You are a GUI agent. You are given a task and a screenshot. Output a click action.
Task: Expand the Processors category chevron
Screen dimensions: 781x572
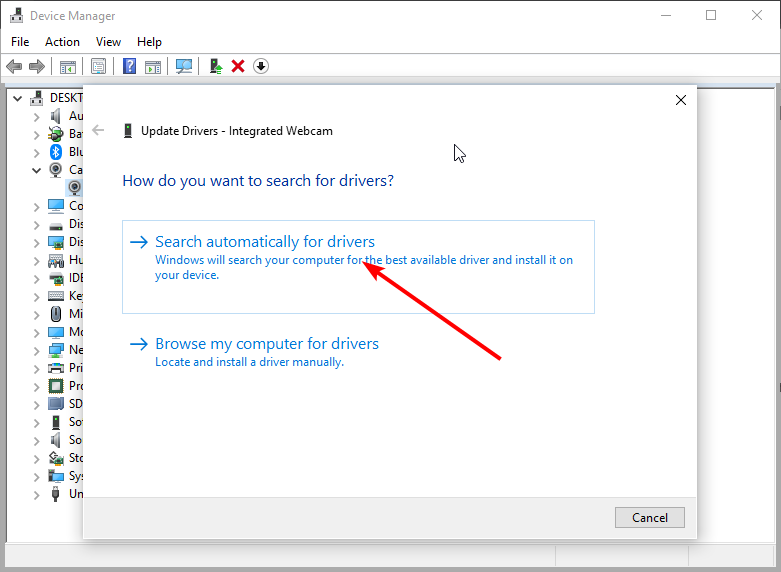(36, 387)
